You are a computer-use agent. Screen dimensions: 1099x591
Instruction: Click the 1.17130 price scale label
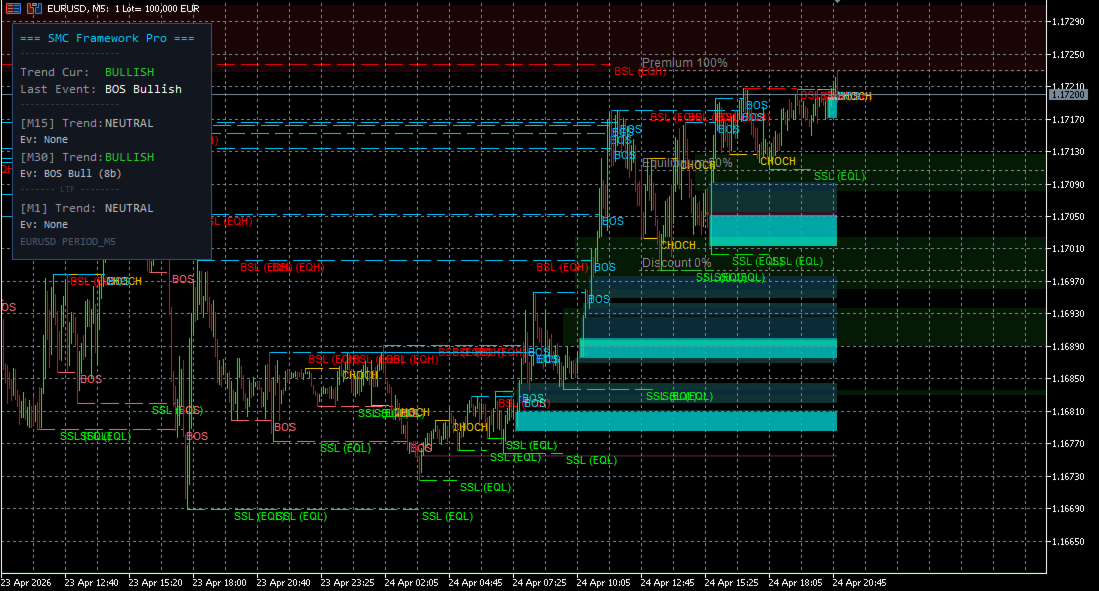pyautogui.click(x=1068, y=152)
